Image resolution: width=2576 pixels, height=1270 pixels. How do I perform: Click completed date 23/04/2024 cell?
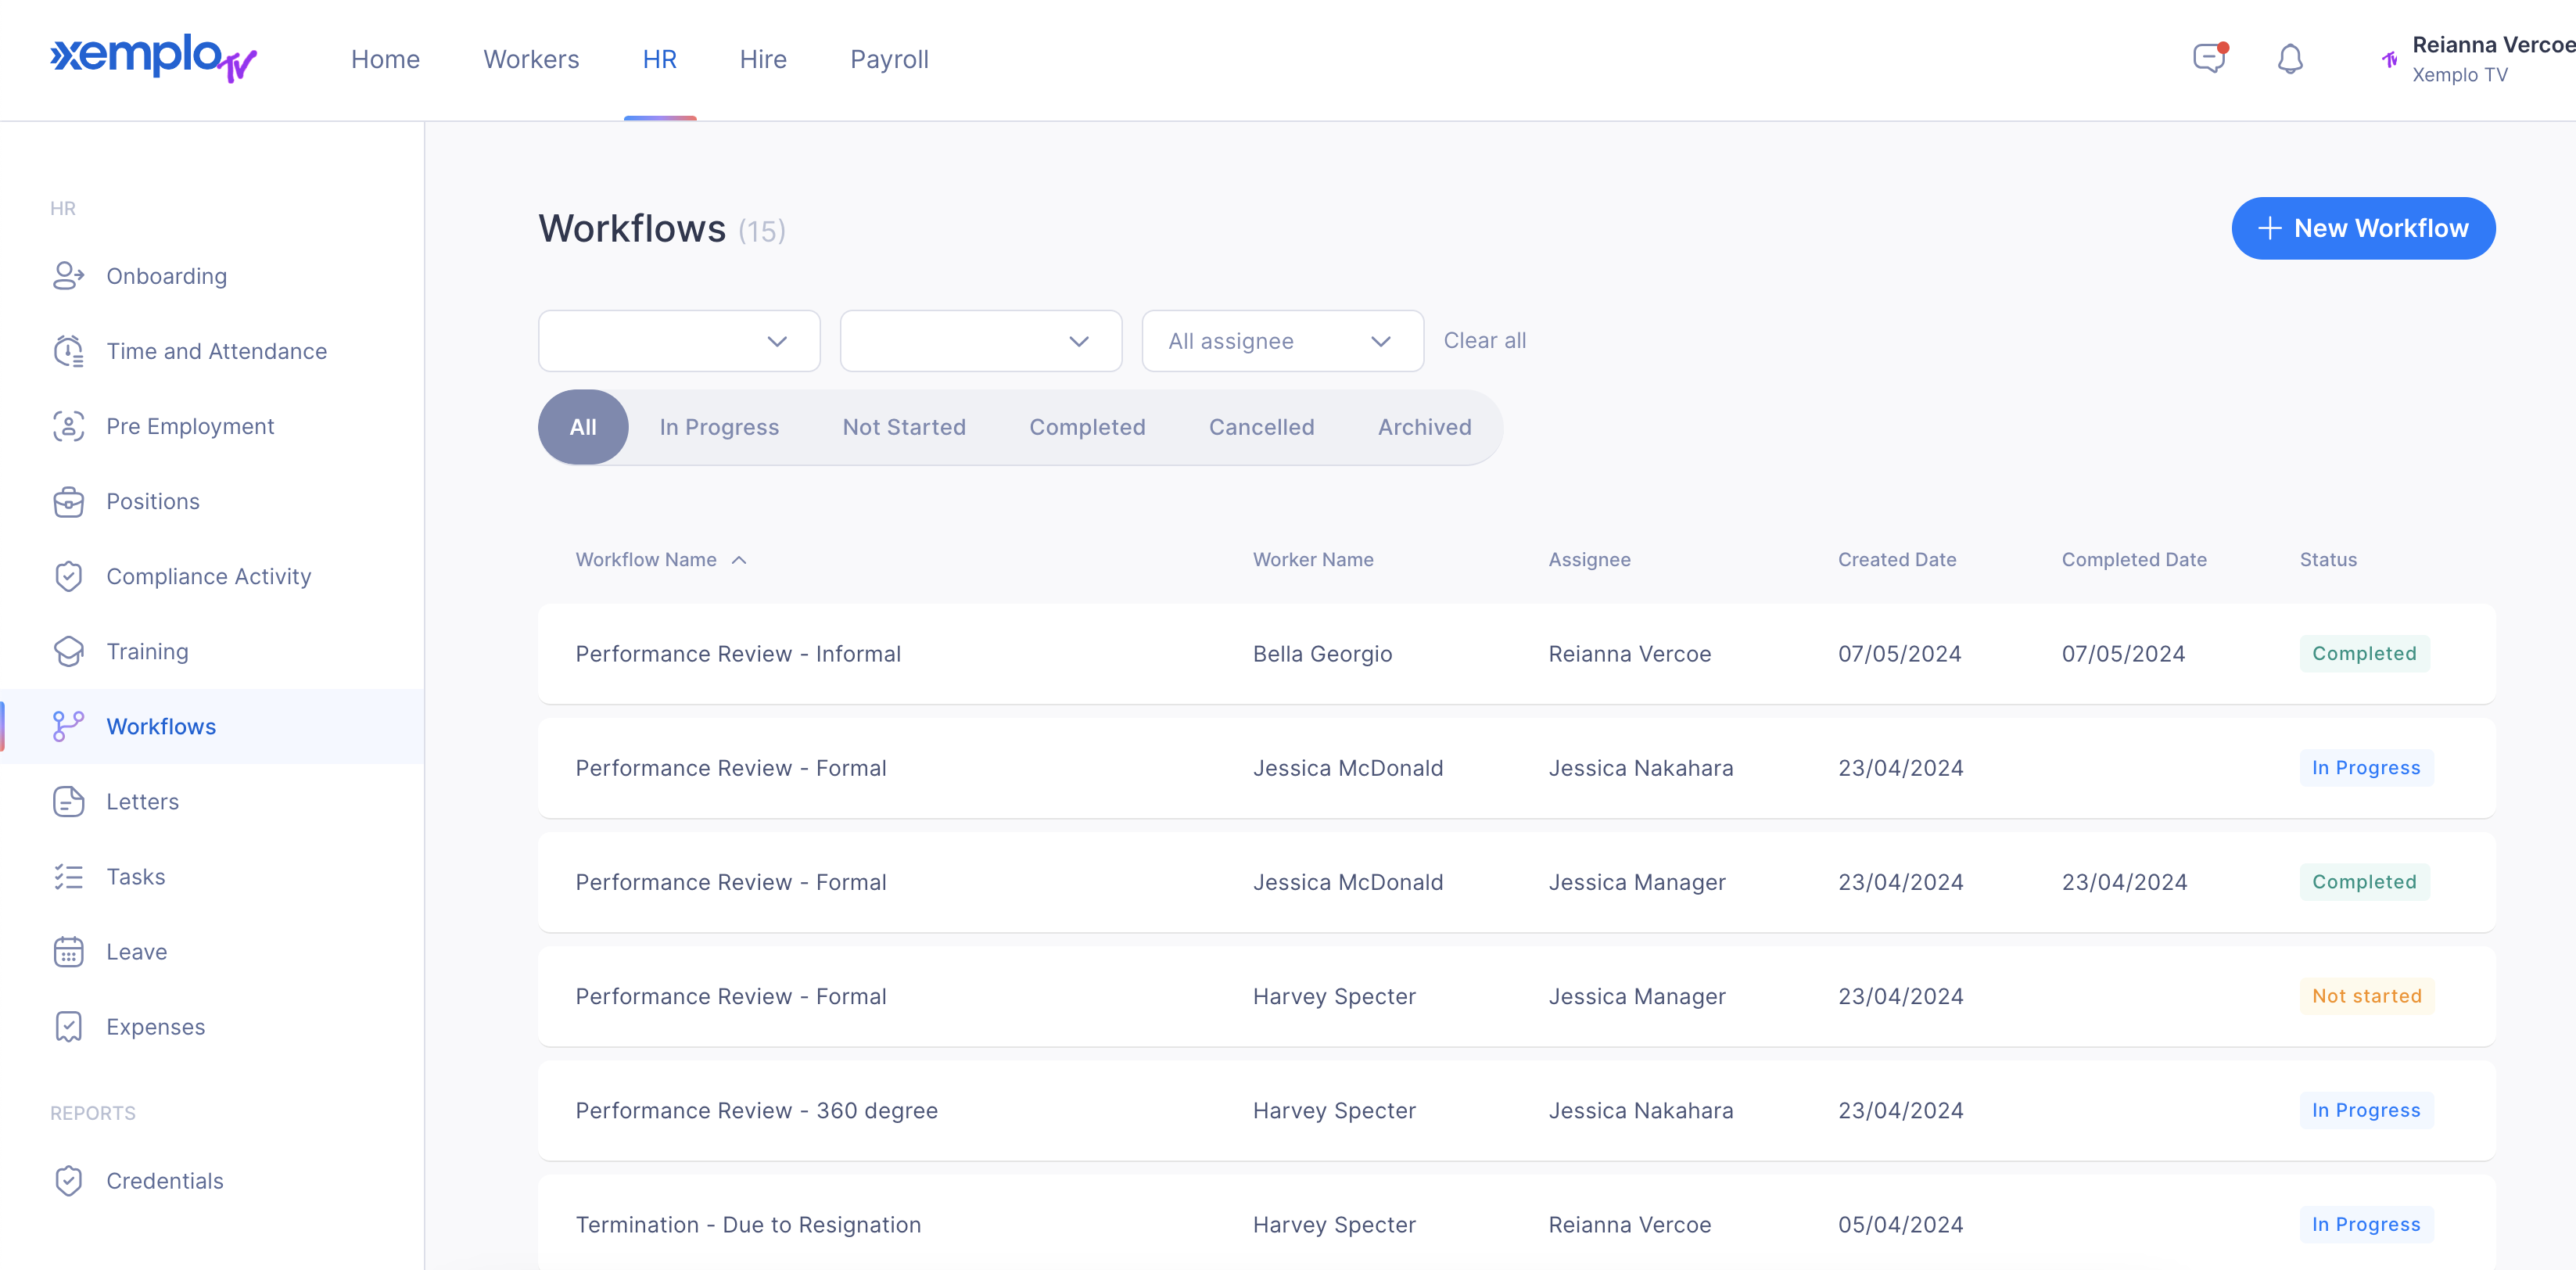pyautogui.click(x=2124, y=882)
